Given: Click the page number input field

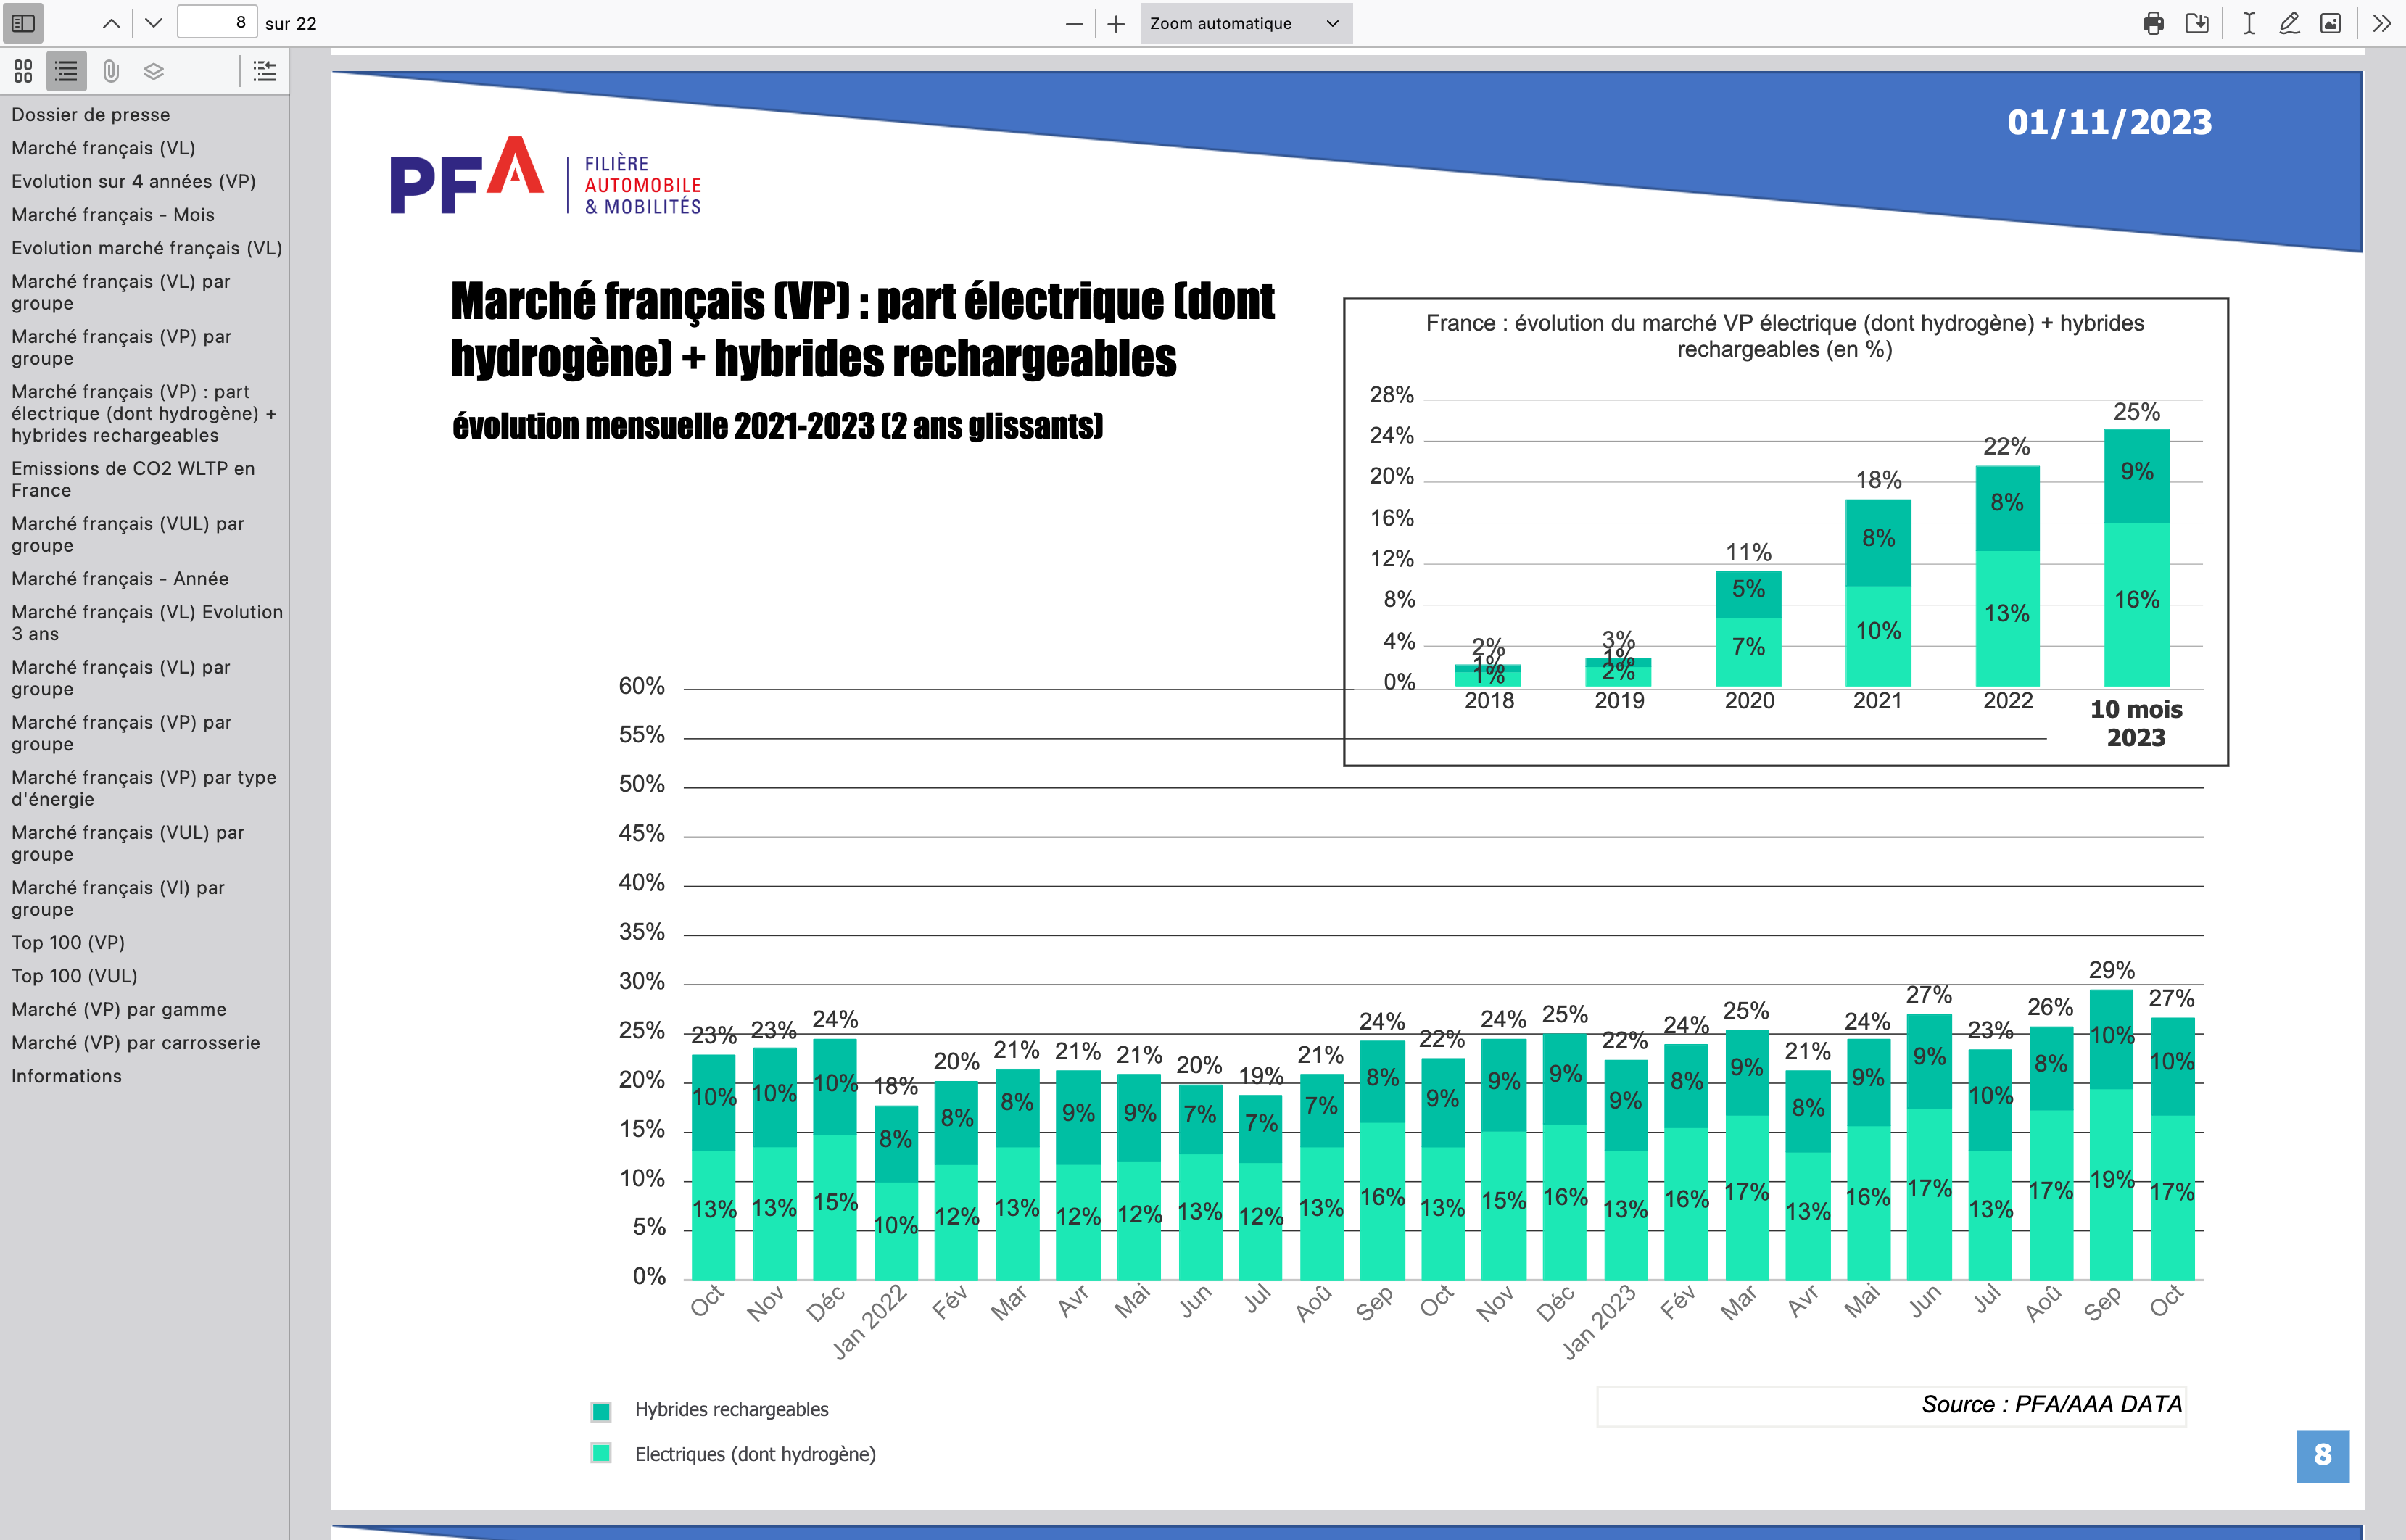Looking at the screenshot, I should pyautogui.click(x=217, y=23).
